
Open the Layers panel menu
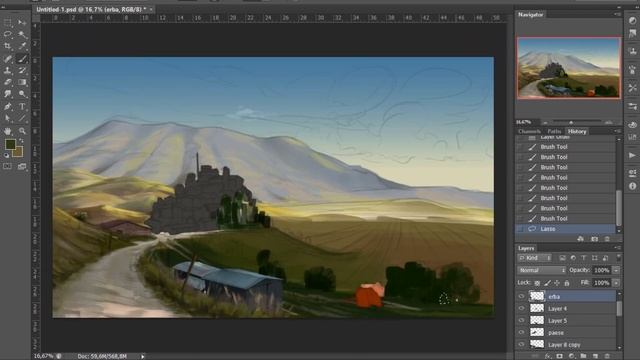pyautogui.click(x=618, y=248)
